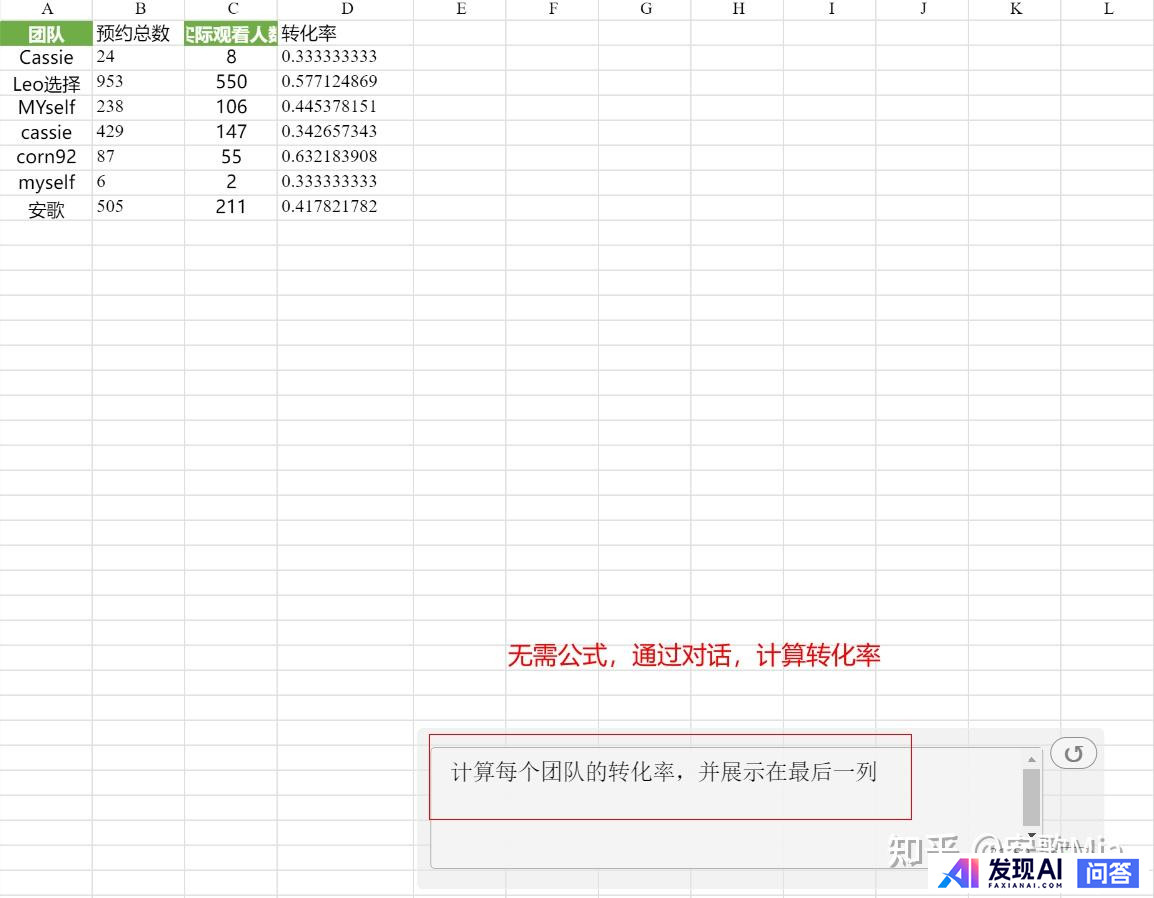Click the cell with value 106
The image size is (1154, 898).
tap(231, 107)
